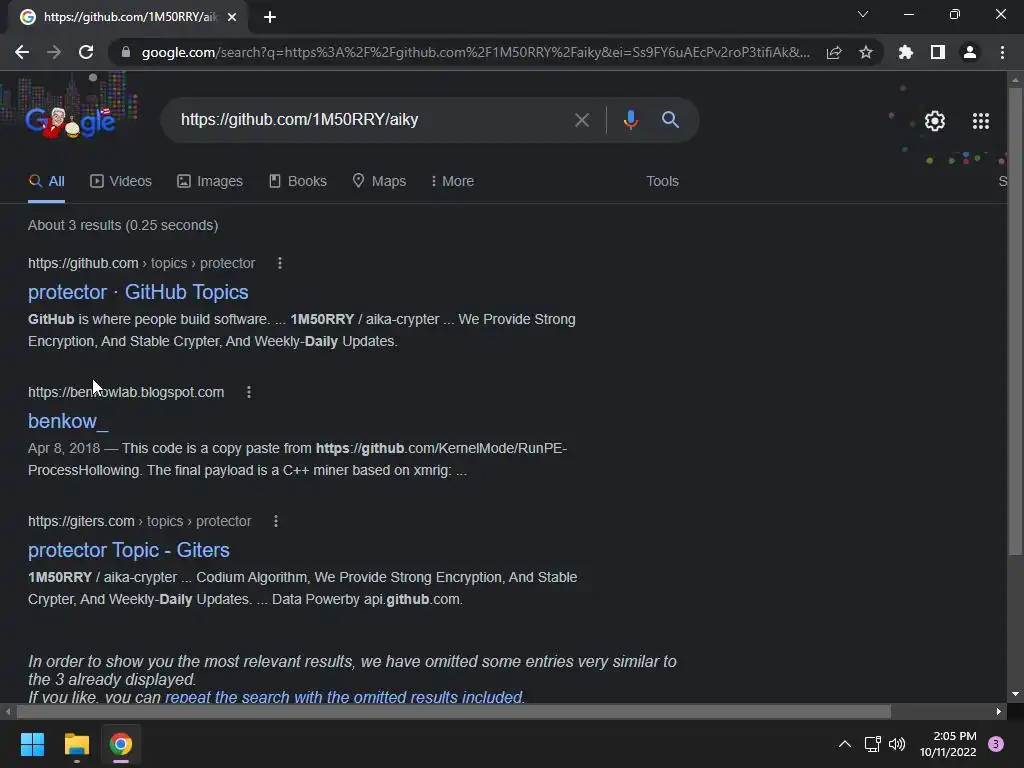The image size is (1024, 768).
Task: Repeat search with omitted results included
Action: tap(344, 697)
